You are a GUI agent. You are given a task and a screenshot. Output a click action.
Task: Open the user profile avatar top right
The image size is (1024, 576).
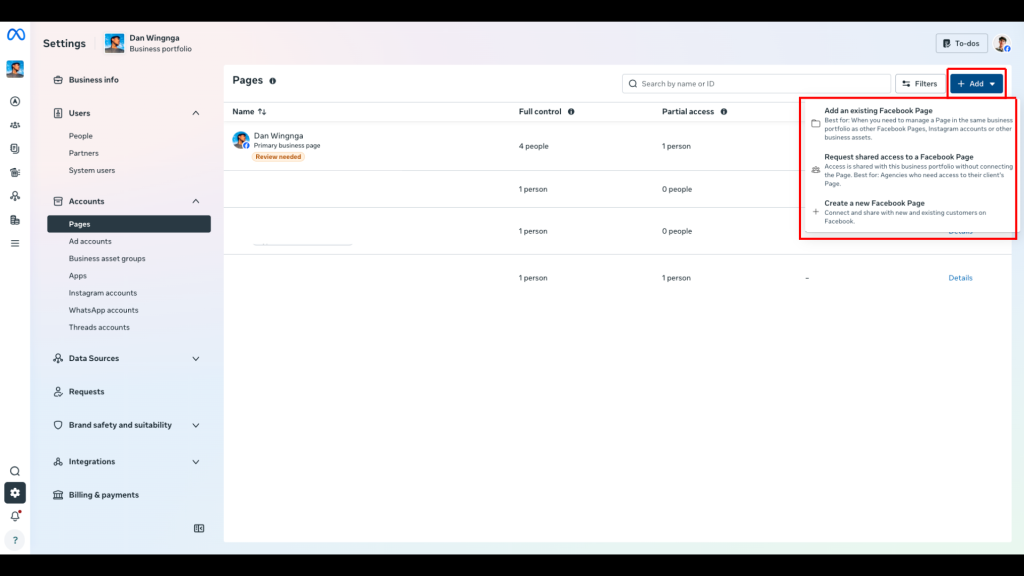[1002, 44]
